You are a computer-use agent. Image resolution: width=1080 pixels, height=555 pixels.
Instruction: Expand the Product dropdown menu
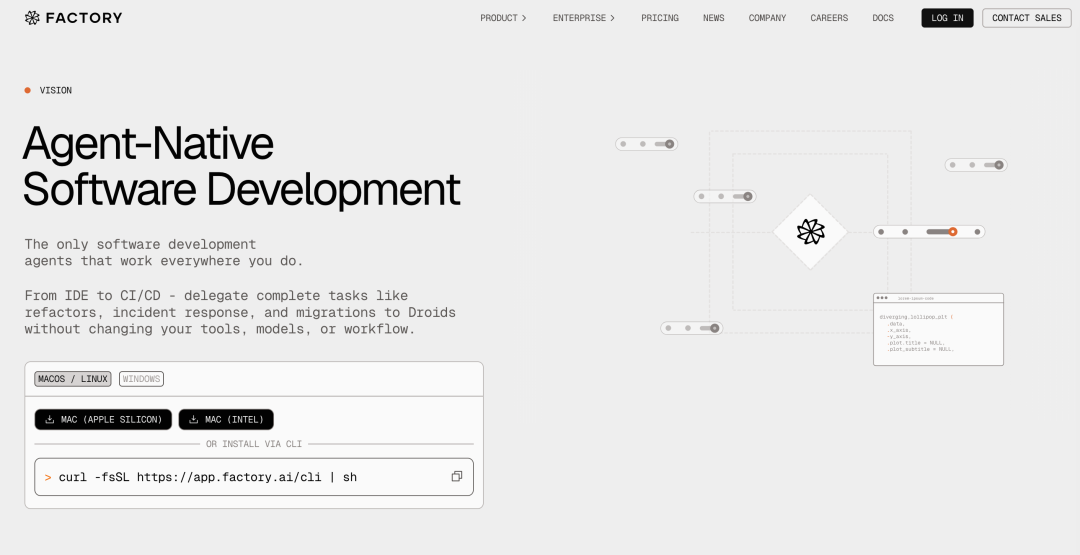click(x=503, y=18)
